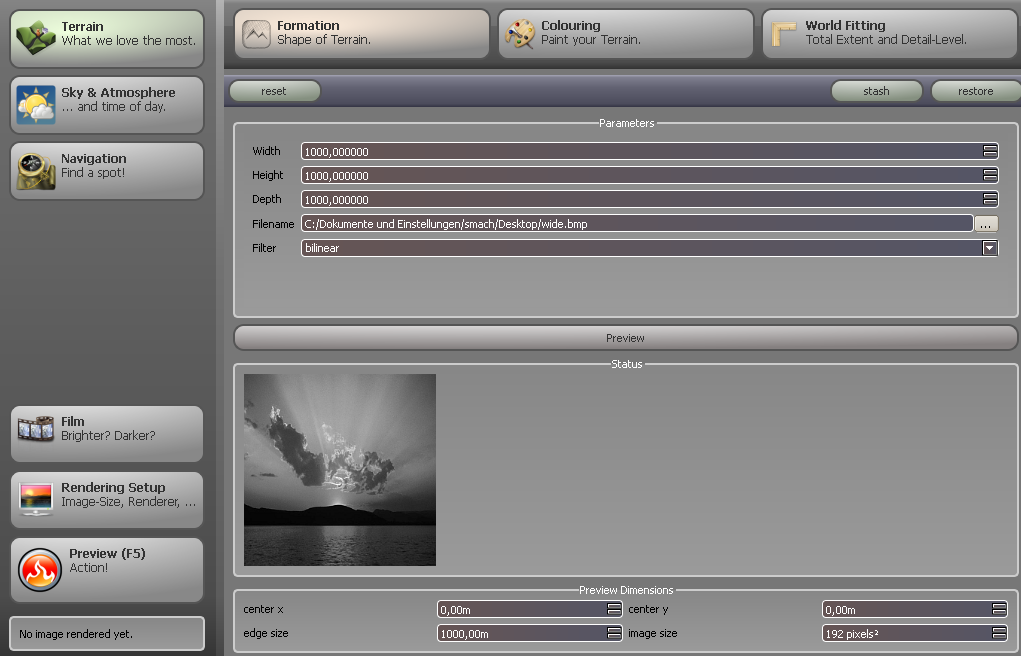1021x656 pixels.
Task: Click the Status group title
Action: pyautogui.click(x=626, y=364)
